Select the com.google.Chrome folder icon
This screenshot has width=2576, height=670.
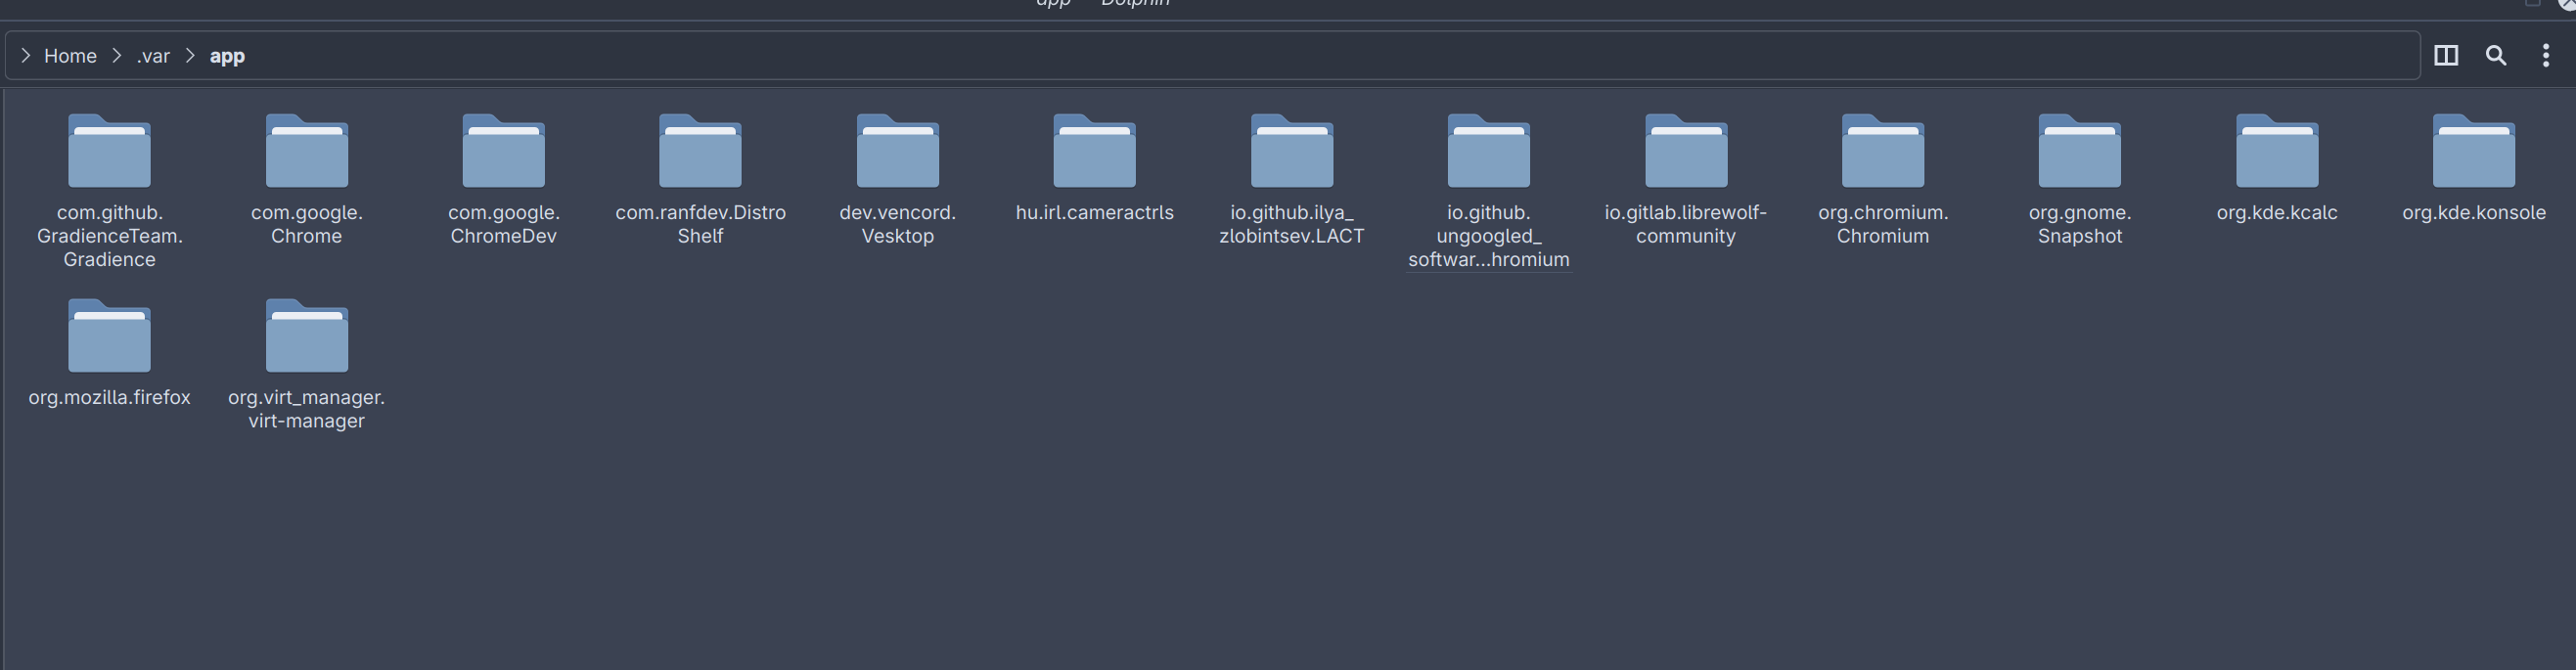point(307,151)
